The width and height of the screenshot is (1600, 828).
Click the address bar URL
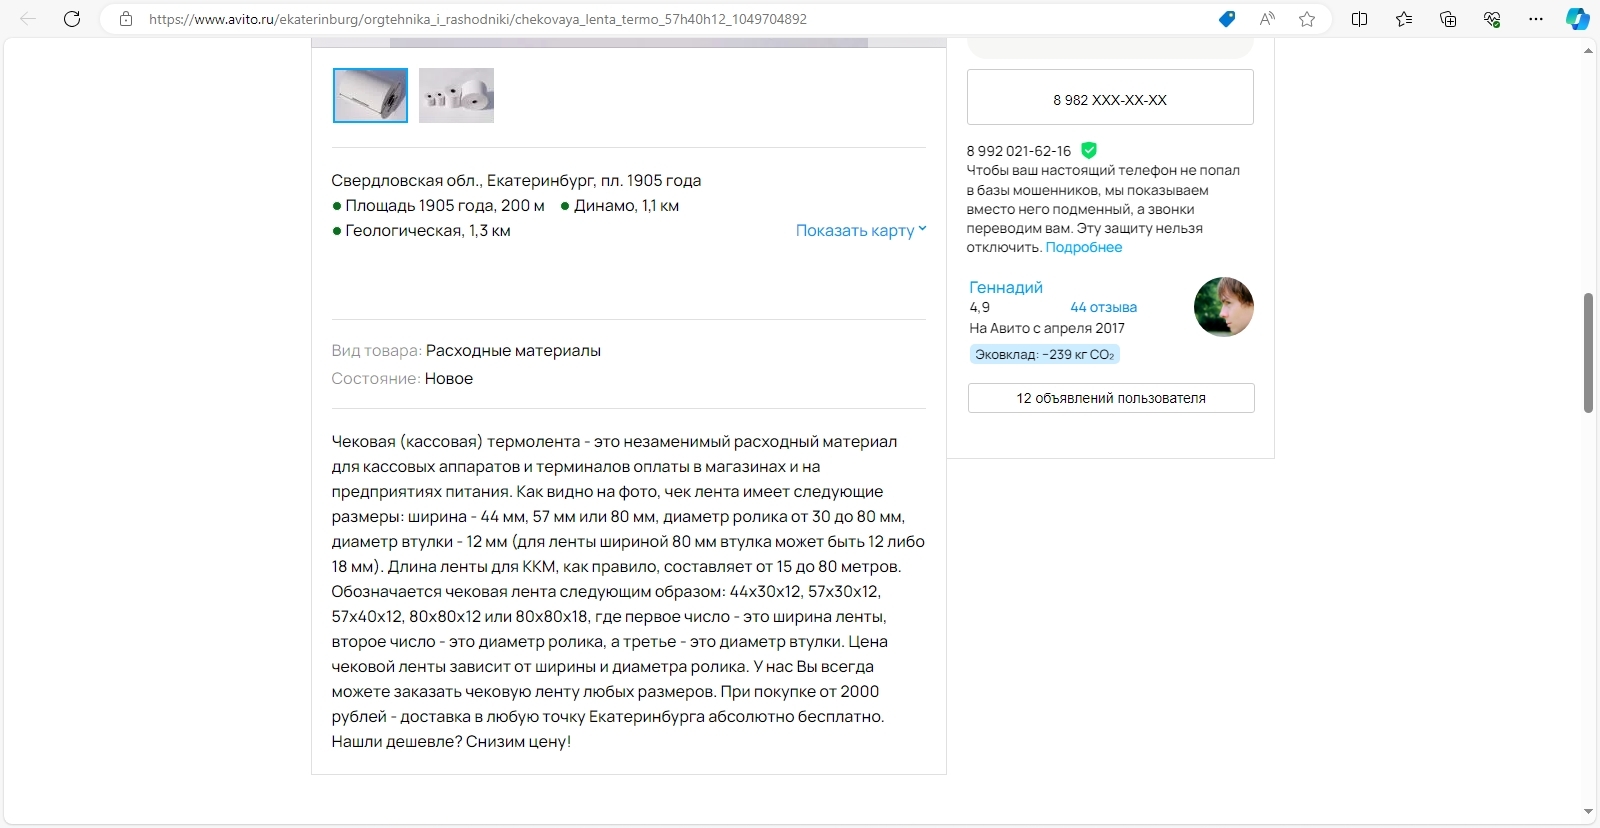point(478,19)
